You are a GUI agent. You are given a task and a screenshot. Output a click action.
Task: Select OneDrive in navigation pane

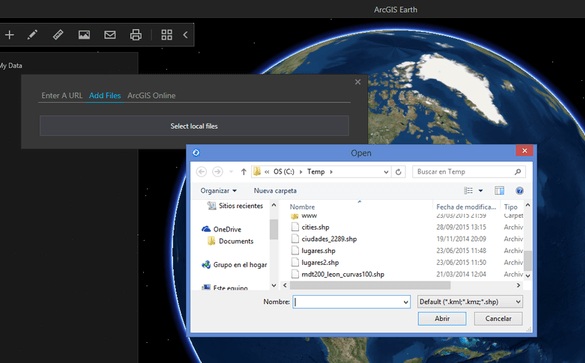pyautogui.click(x=221, y=229)
